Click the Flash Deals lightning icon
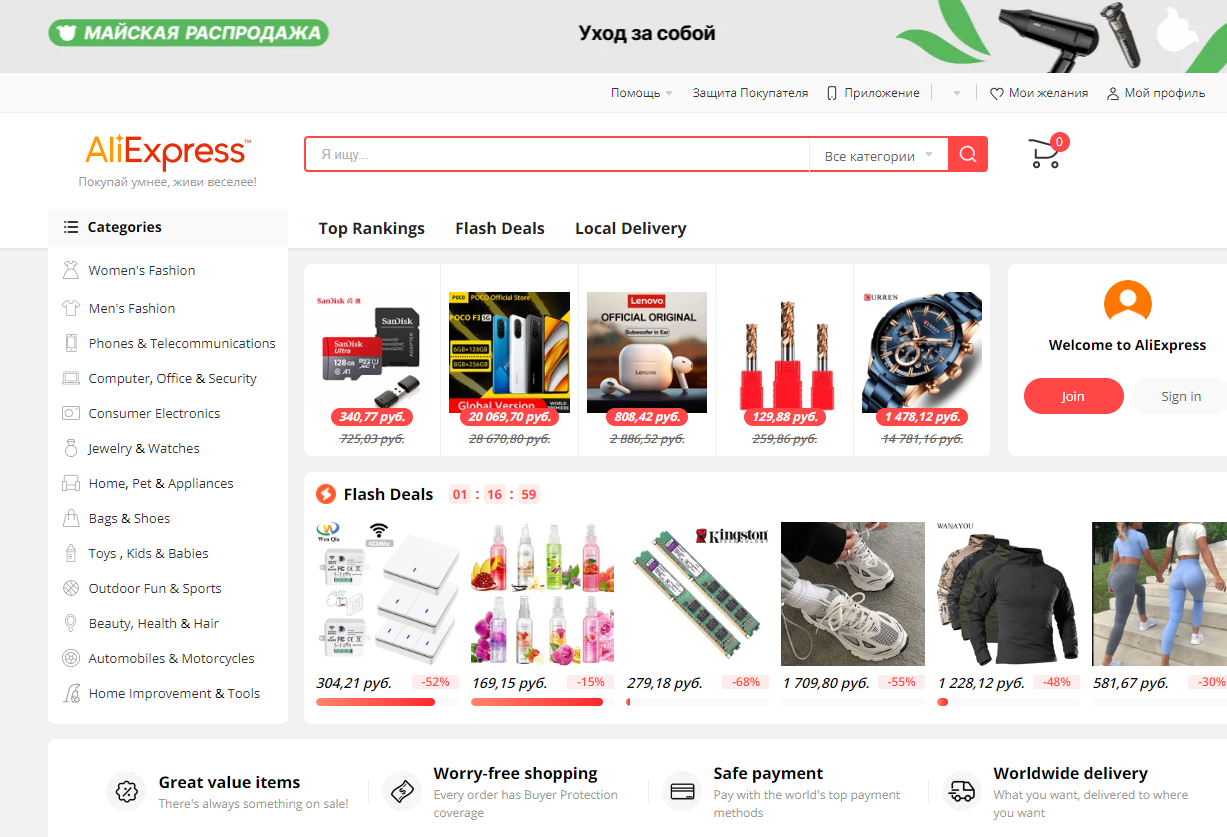 325,494
